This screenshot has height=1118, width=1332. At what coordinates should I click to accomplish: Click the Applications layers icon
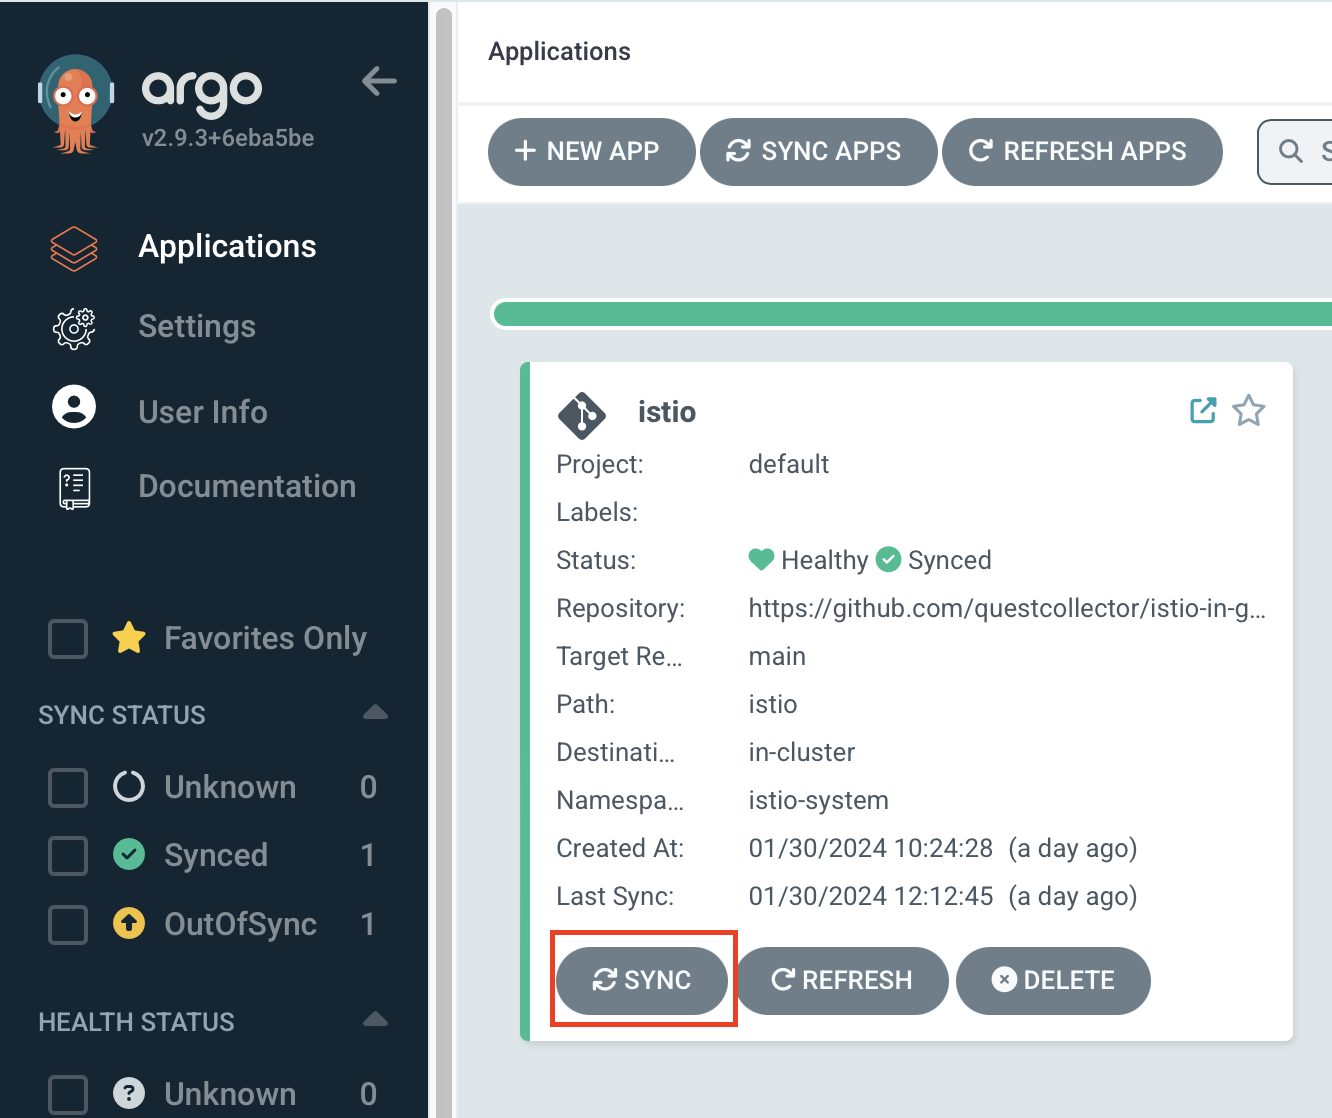tap(74, 248)
